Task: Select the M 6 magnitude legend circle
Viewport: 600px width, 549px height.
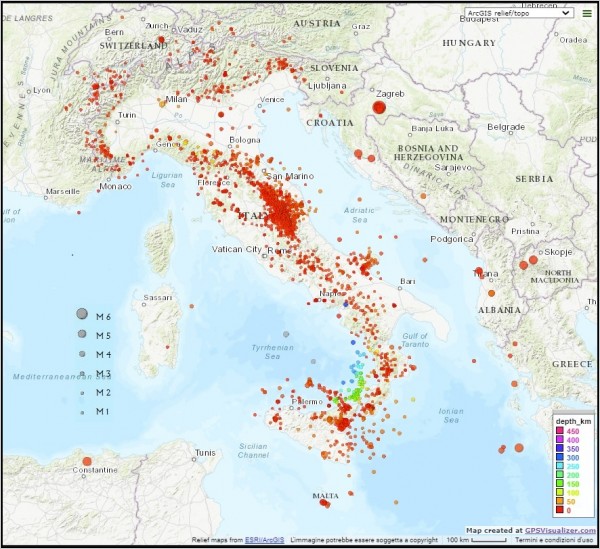Action: pyautogui.click(x=82, y=314)
